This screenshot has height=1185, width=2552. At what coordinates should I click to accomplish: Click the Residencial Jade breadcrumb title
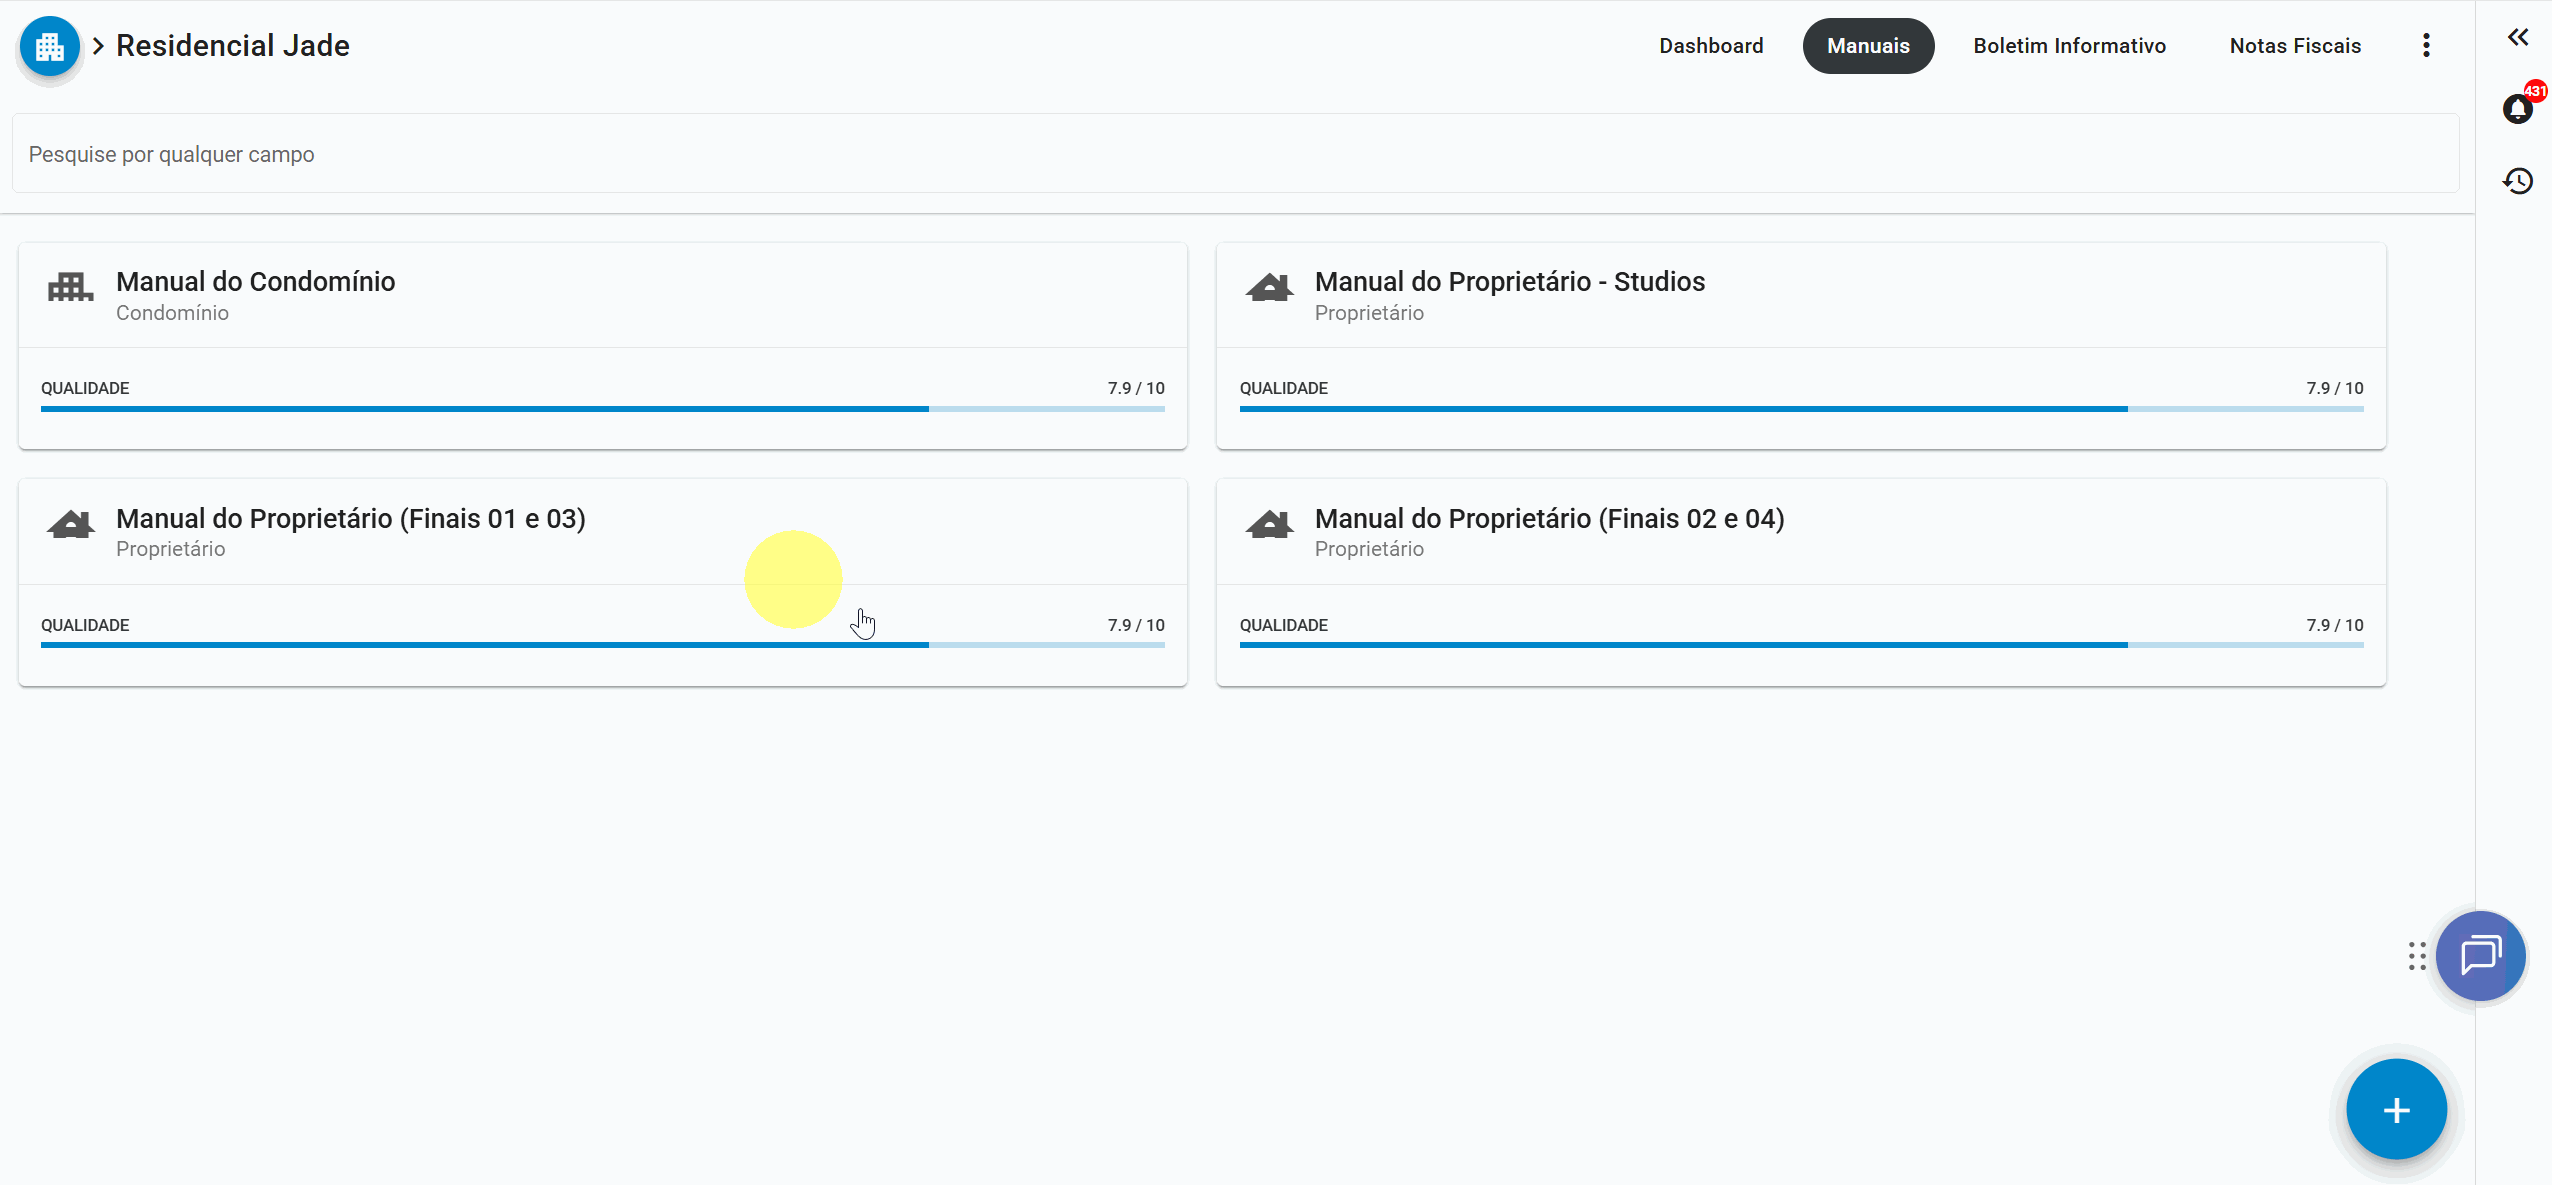[232, 46]
